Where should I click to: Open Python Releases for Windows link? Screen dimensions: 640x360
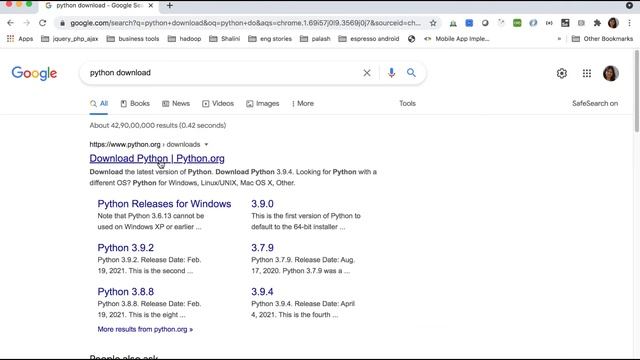pyautogui.click(x=164, y=204)
